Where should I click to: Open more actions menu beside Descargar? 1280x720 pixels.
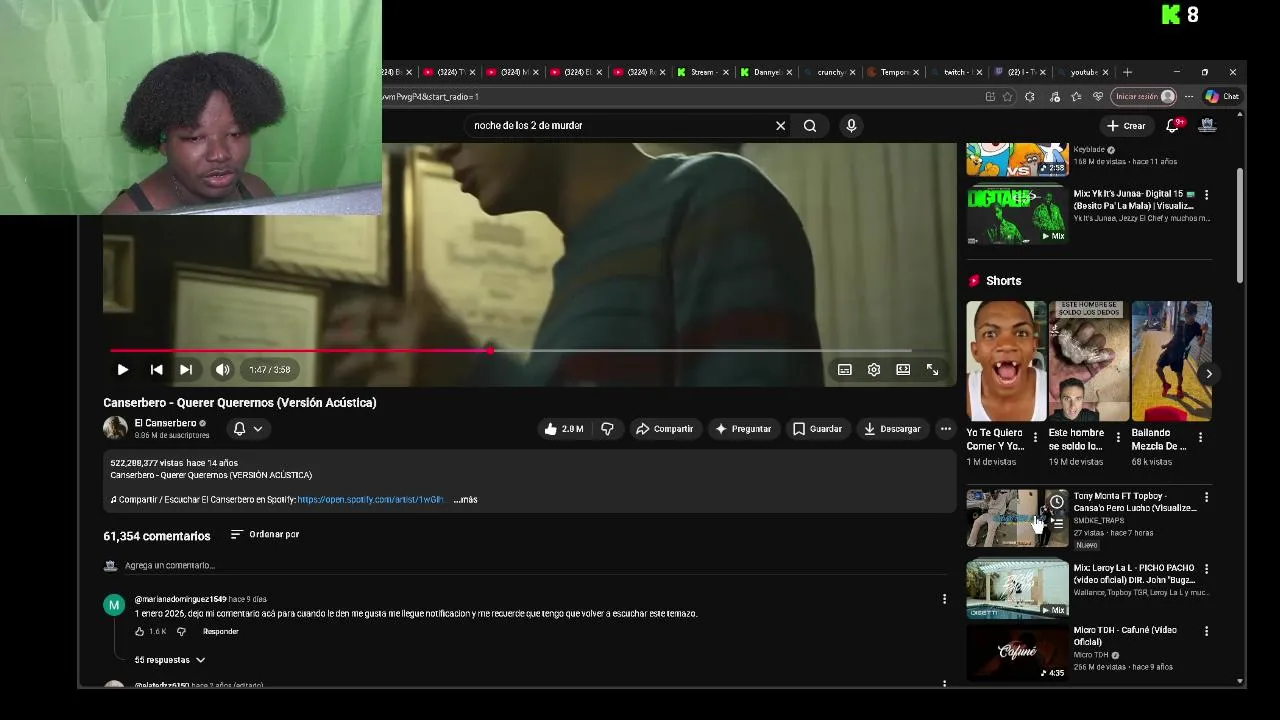(945, 429)
